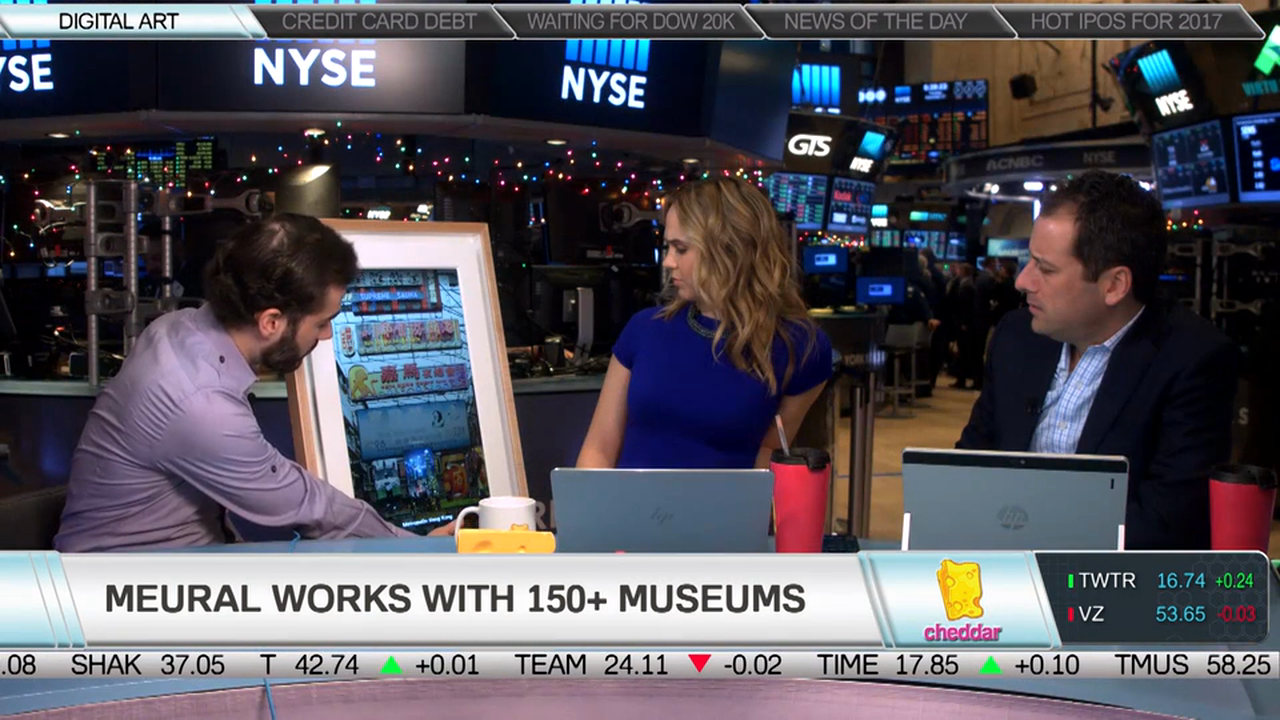
Task: Click the green up arrow beside TIME 17.85
Action: click(990, 665)
